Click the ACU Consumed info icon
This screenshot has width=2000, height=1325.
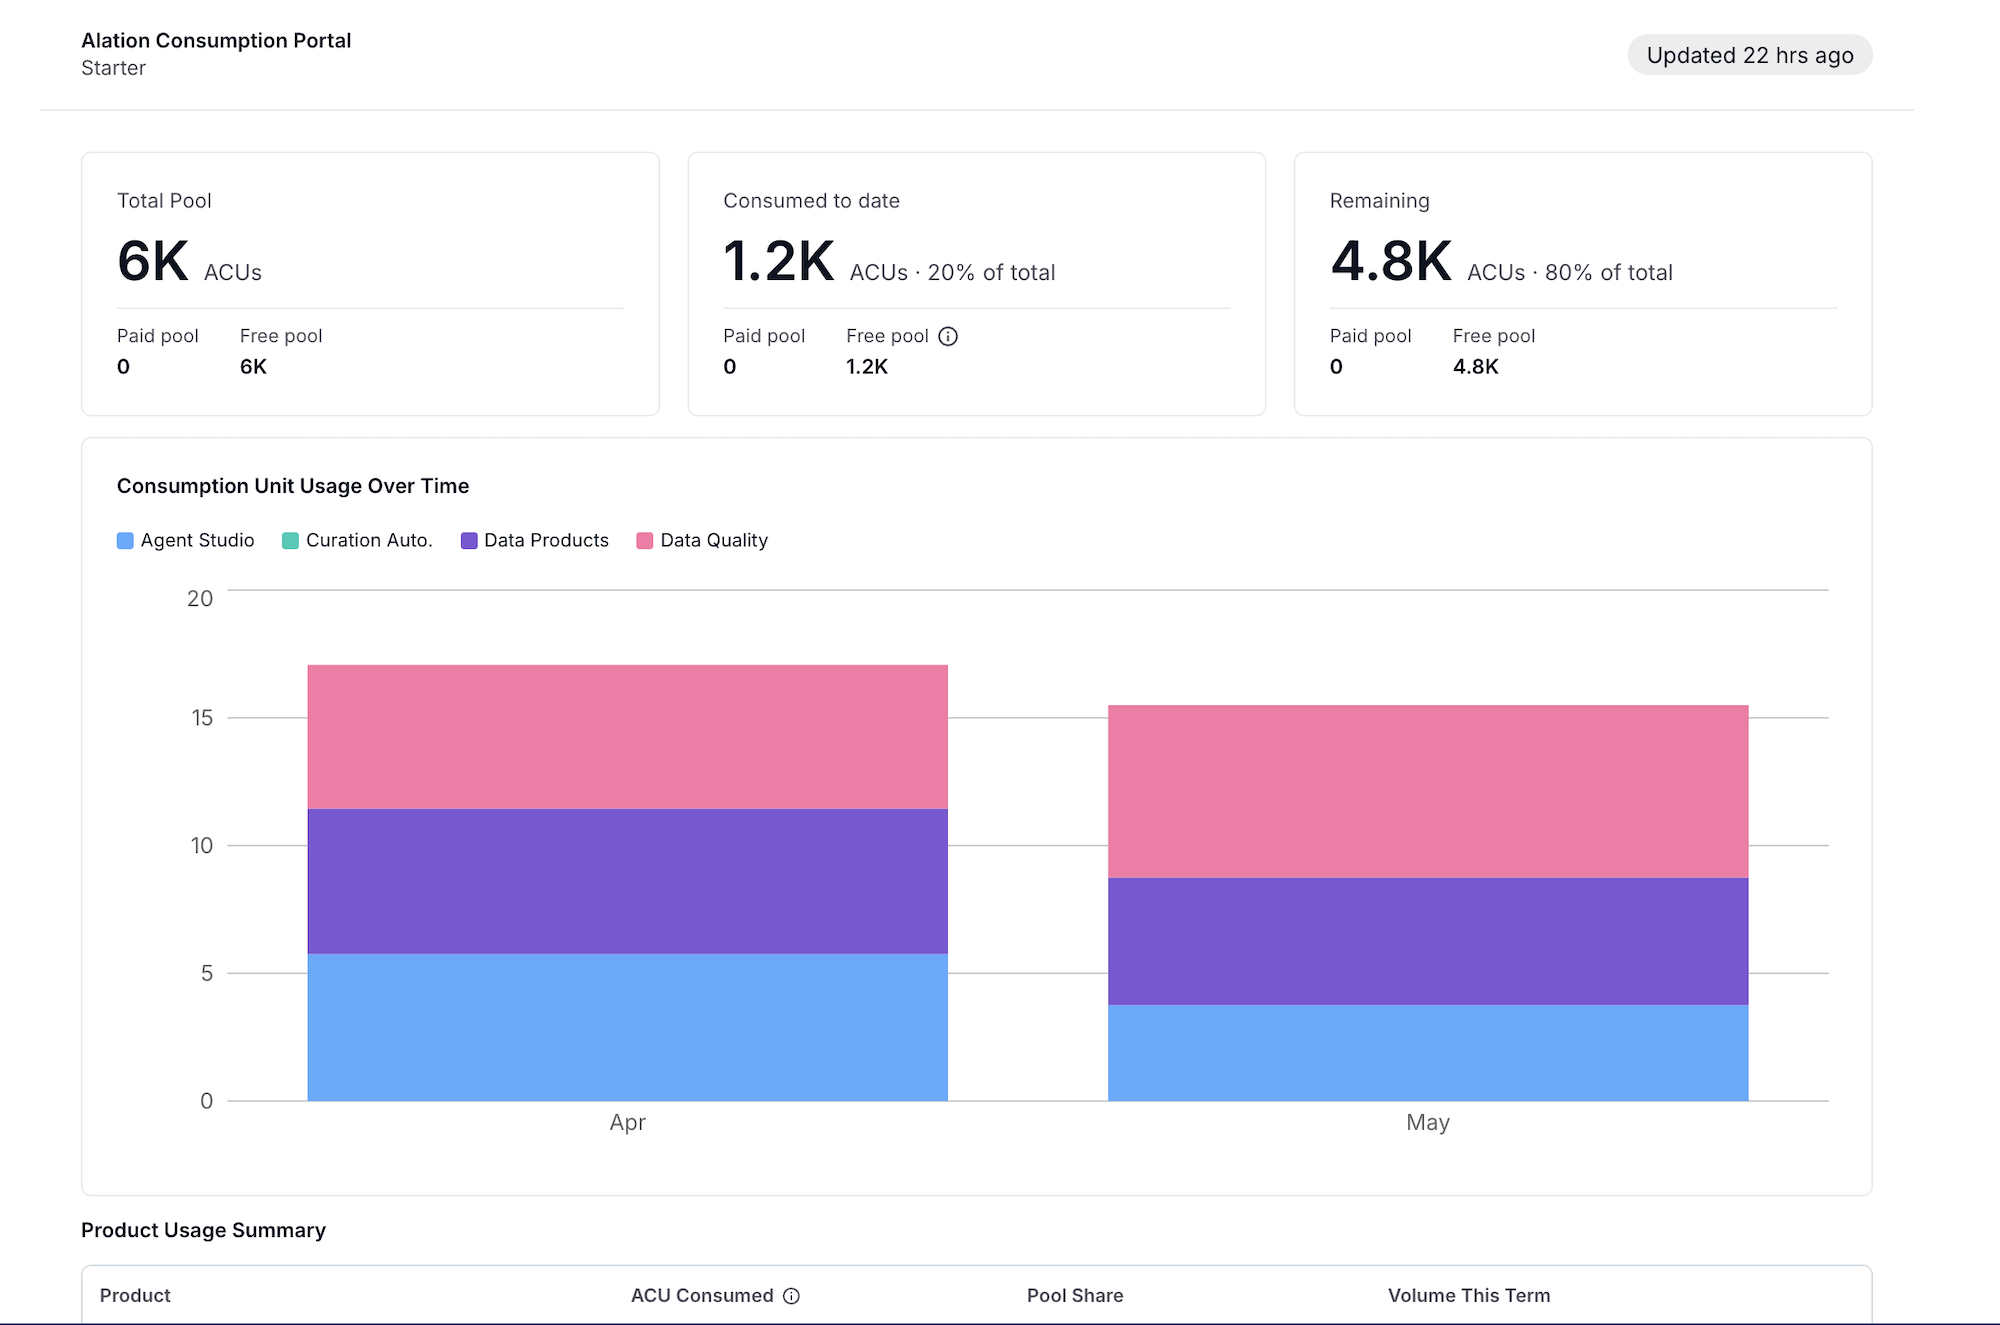click(791, 1296)
